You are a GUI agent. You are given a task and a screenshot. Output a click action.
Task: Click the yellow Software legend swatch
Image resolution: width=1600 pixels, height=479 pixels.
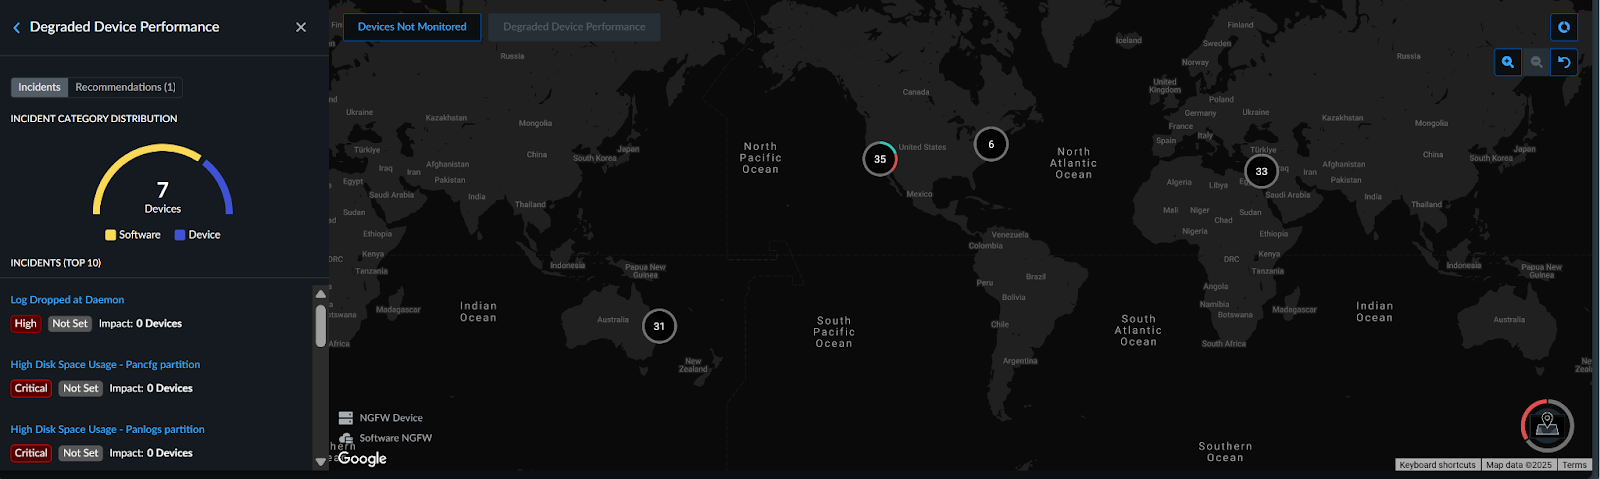[x=111, y=235]
